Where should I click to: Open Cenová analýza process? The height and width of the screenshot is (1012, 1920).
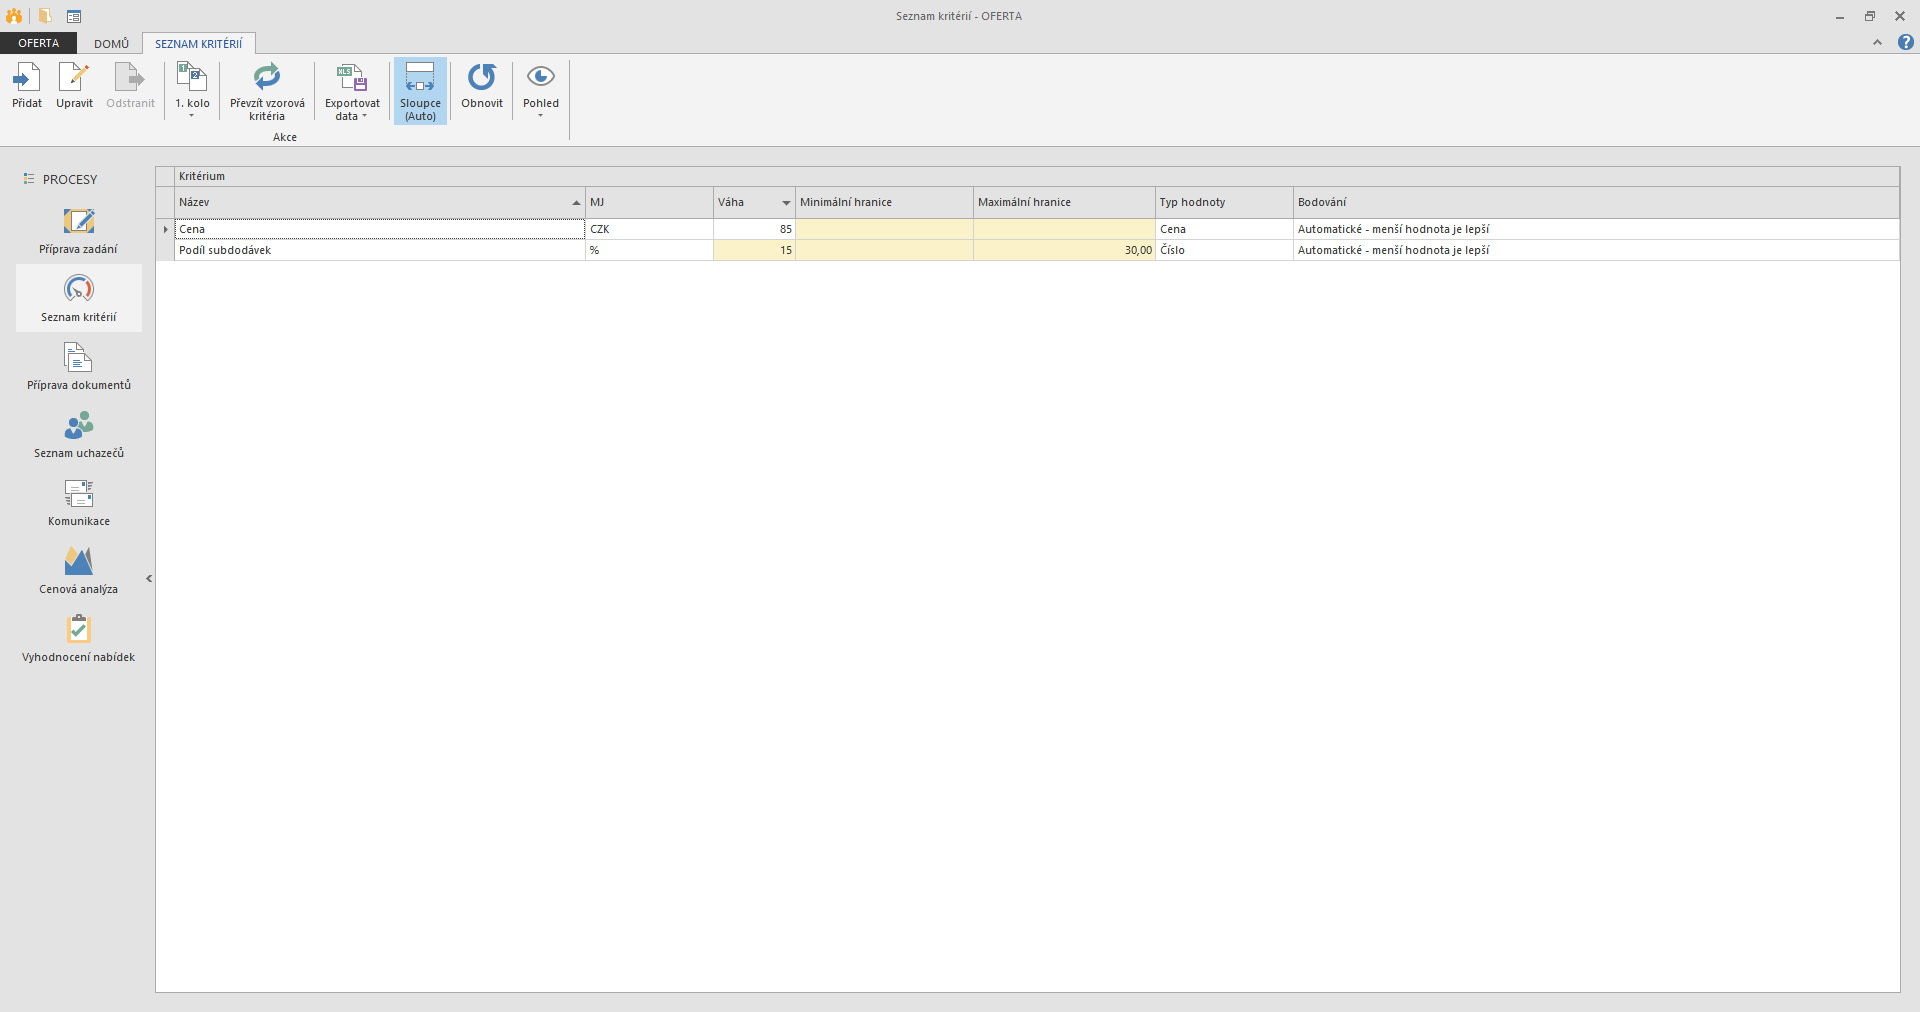pyautogui.click(x=79, y=570)
